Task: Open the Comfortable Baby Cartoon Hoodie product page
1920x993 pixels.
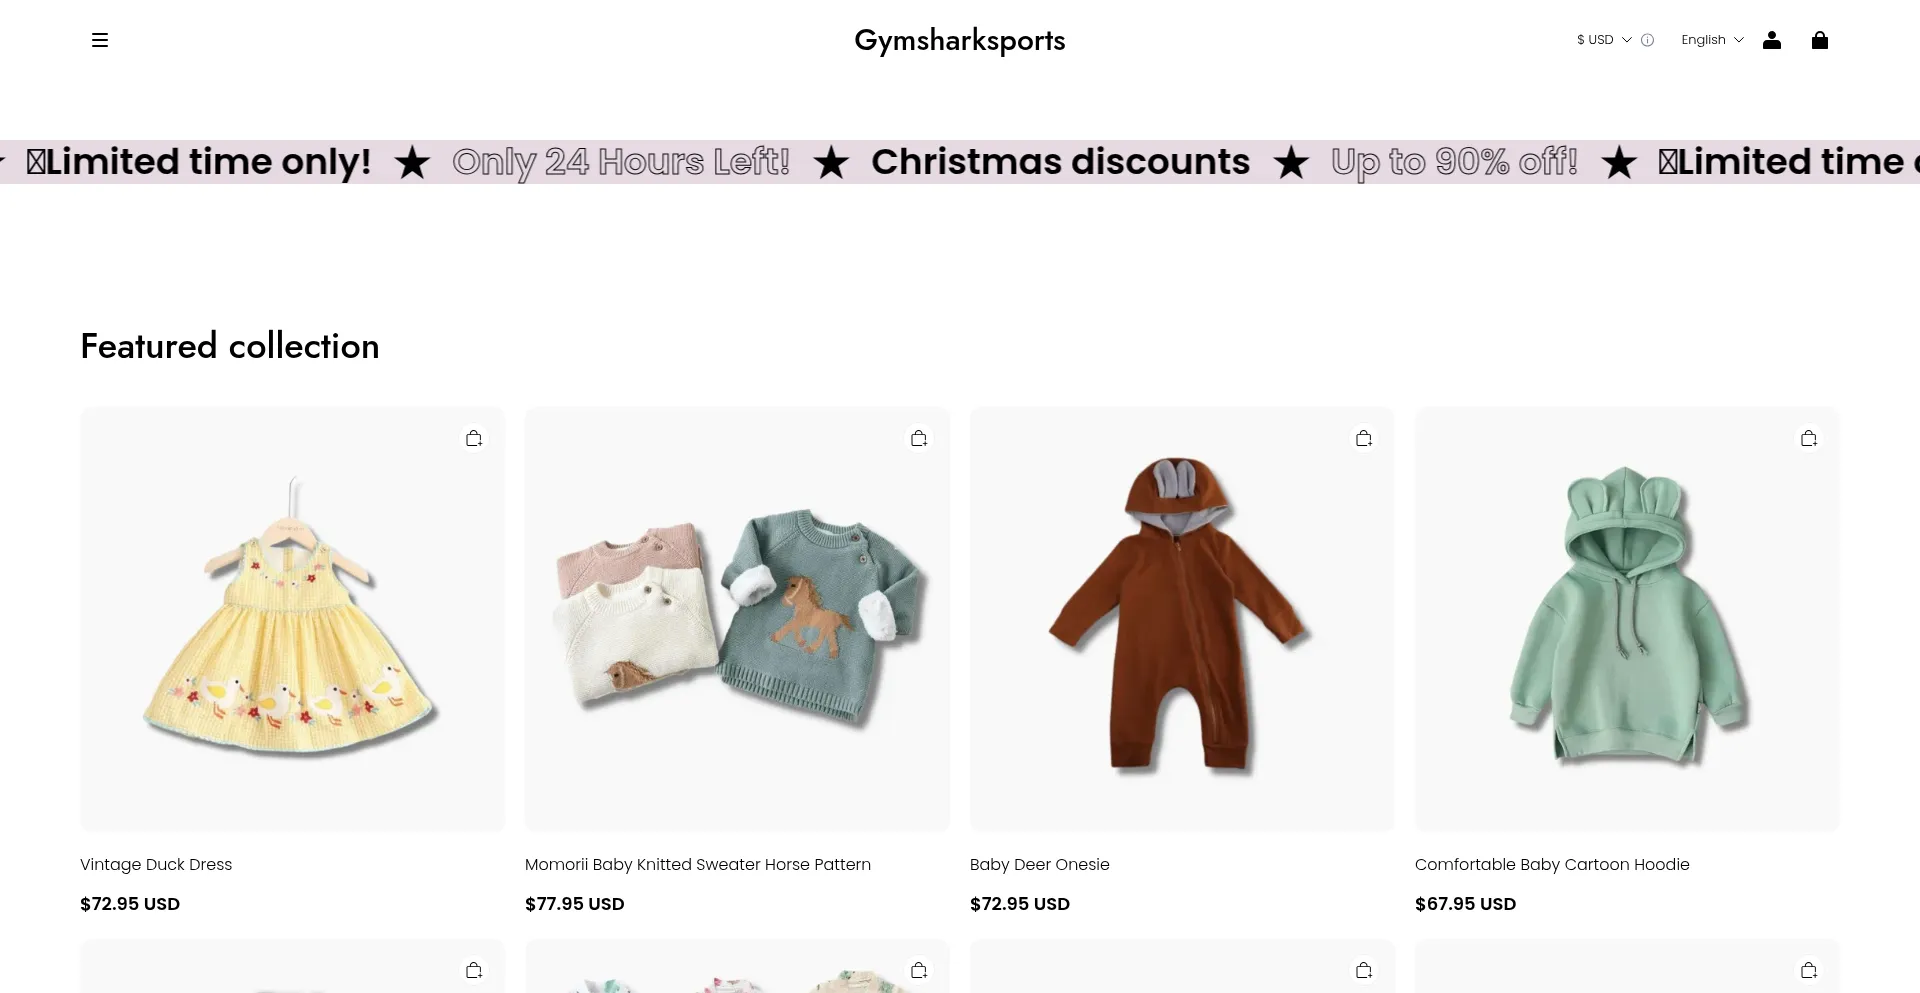Action: (x=1551, y=864)
